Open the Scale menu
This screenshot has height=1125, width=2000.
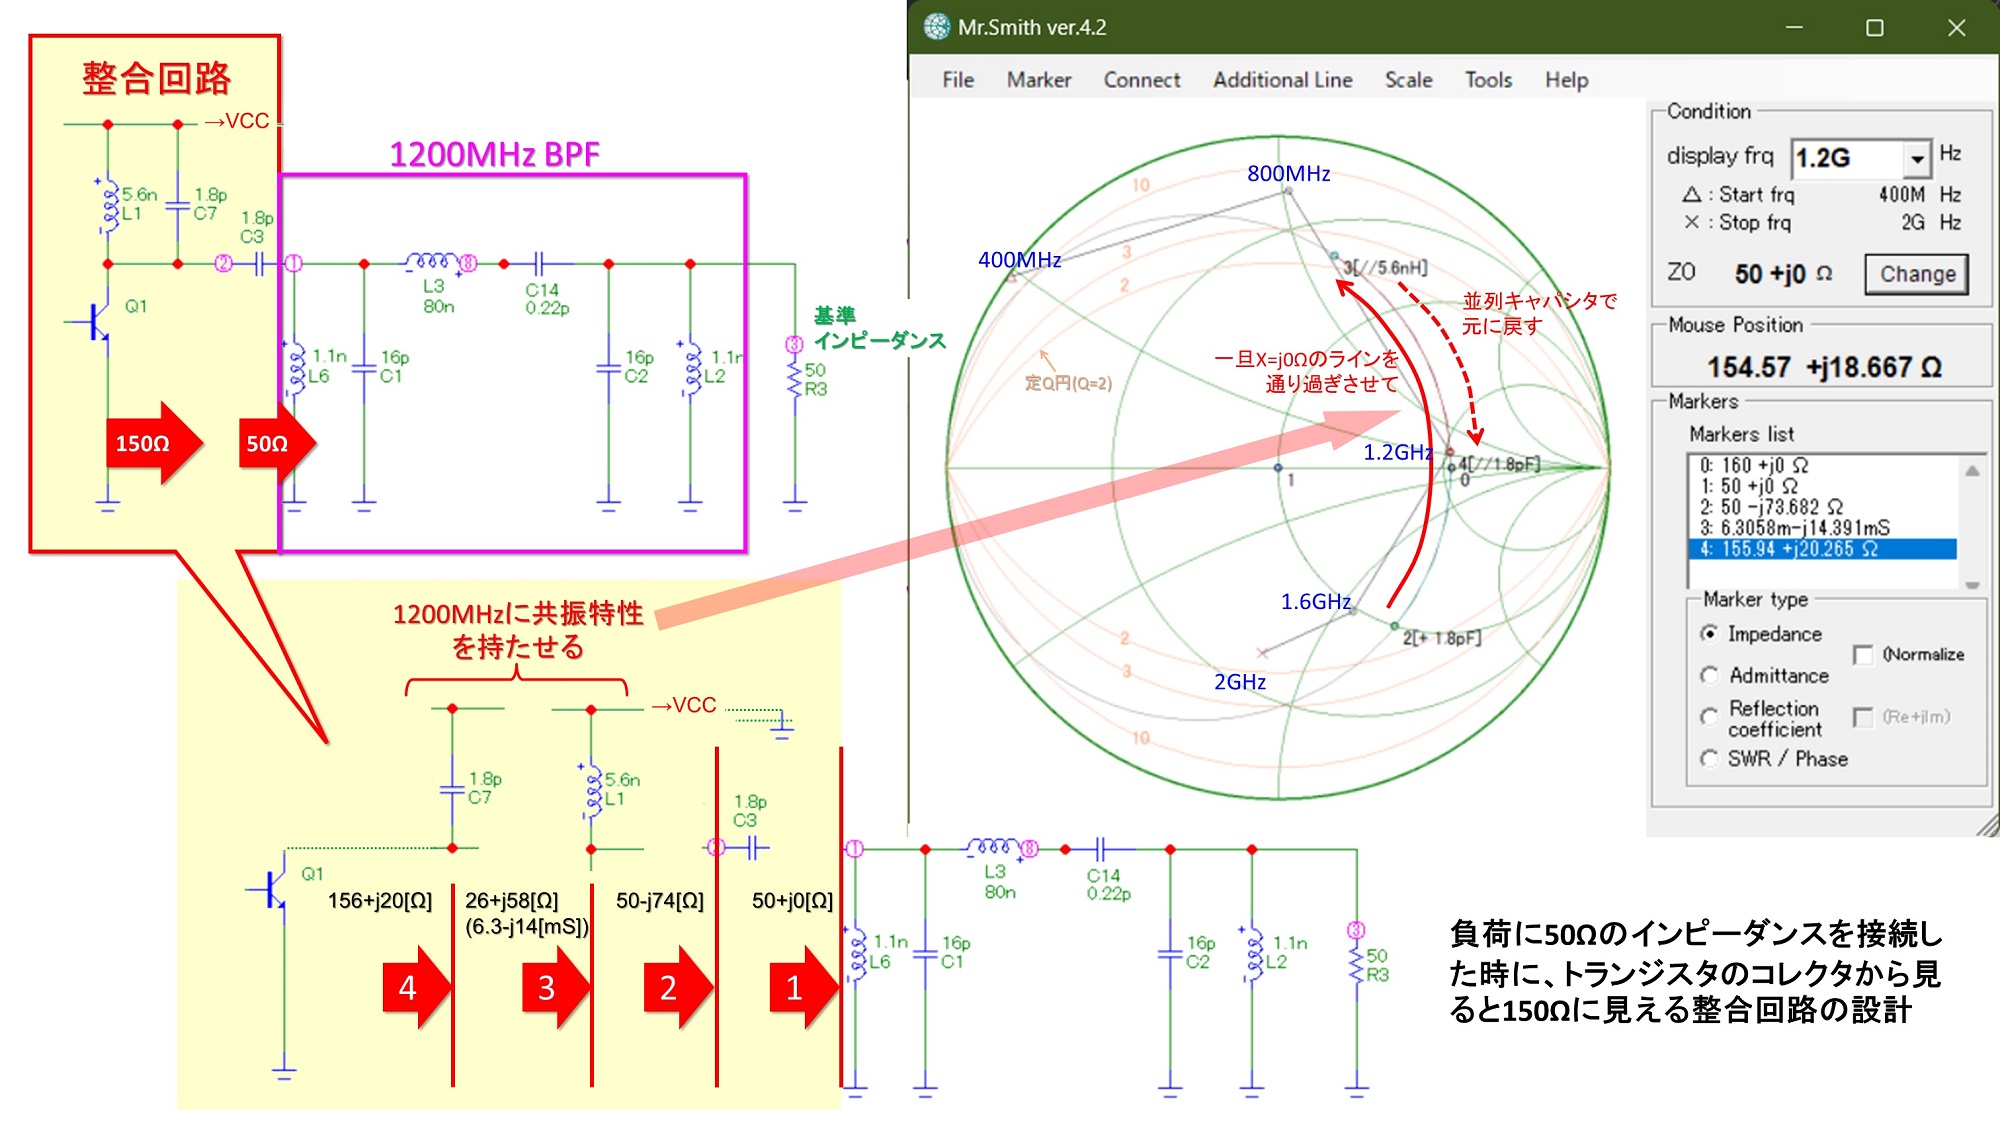1408,80
